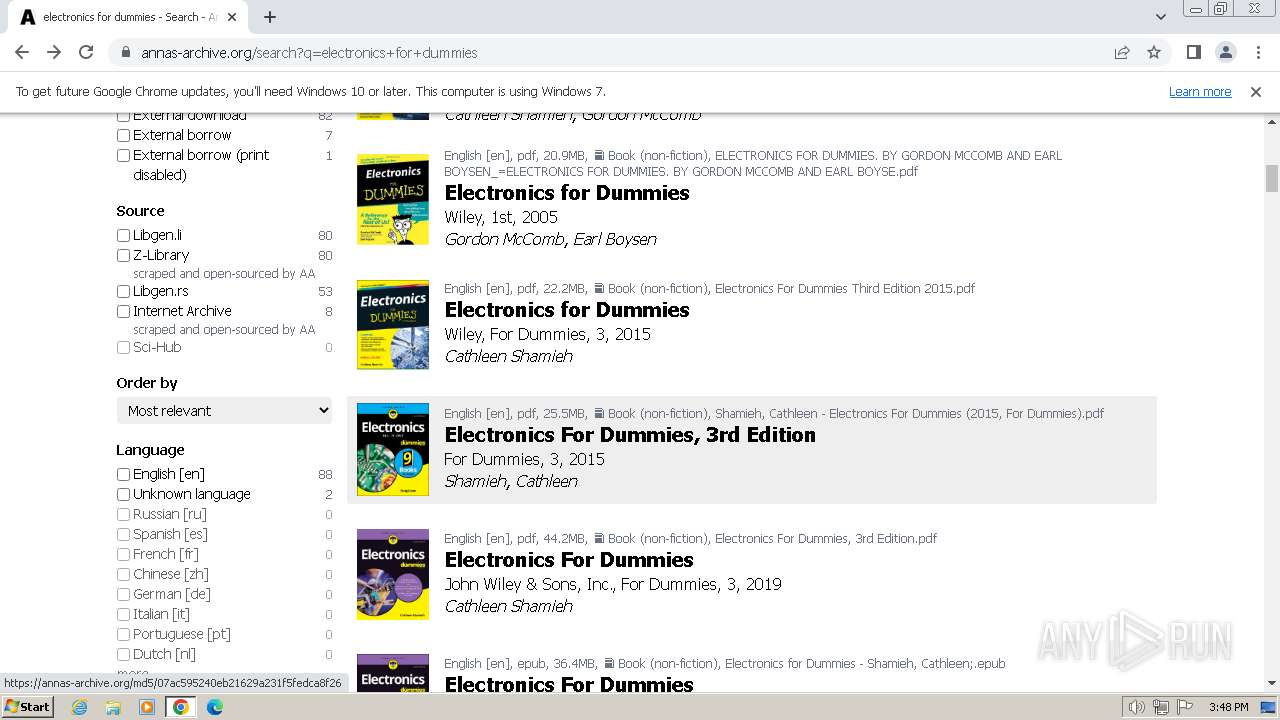View site security lock info
Viewport: 1280px width, 720px height.
tap(125, 52)
